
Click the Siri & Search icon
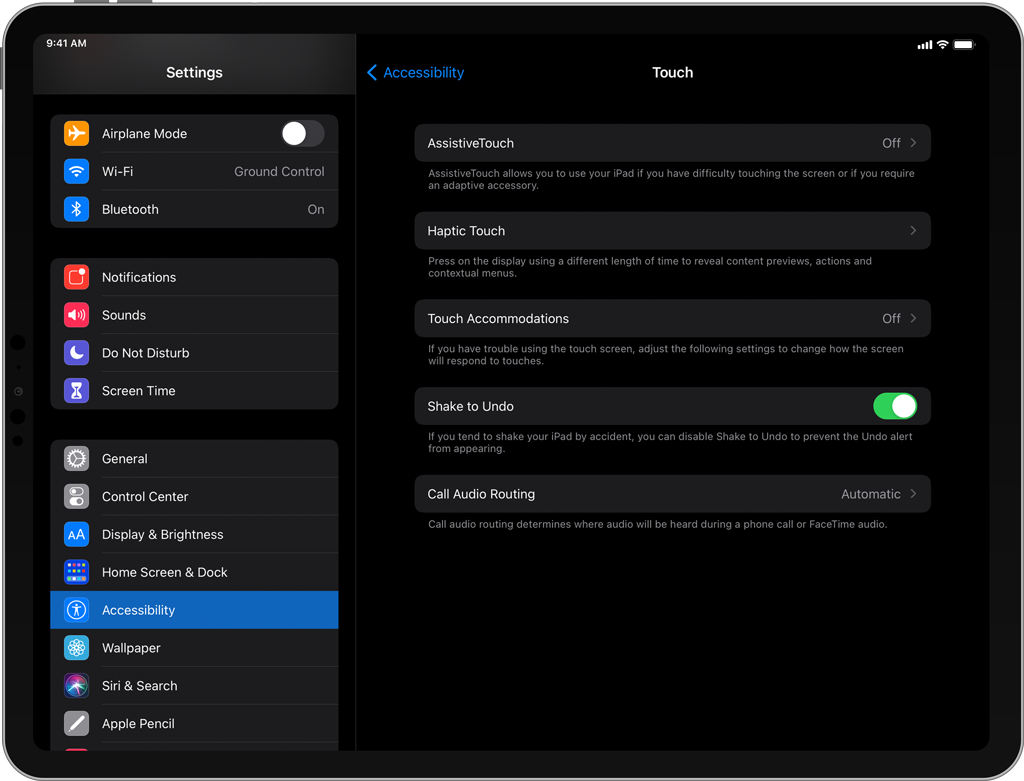[x=76, y=685]
